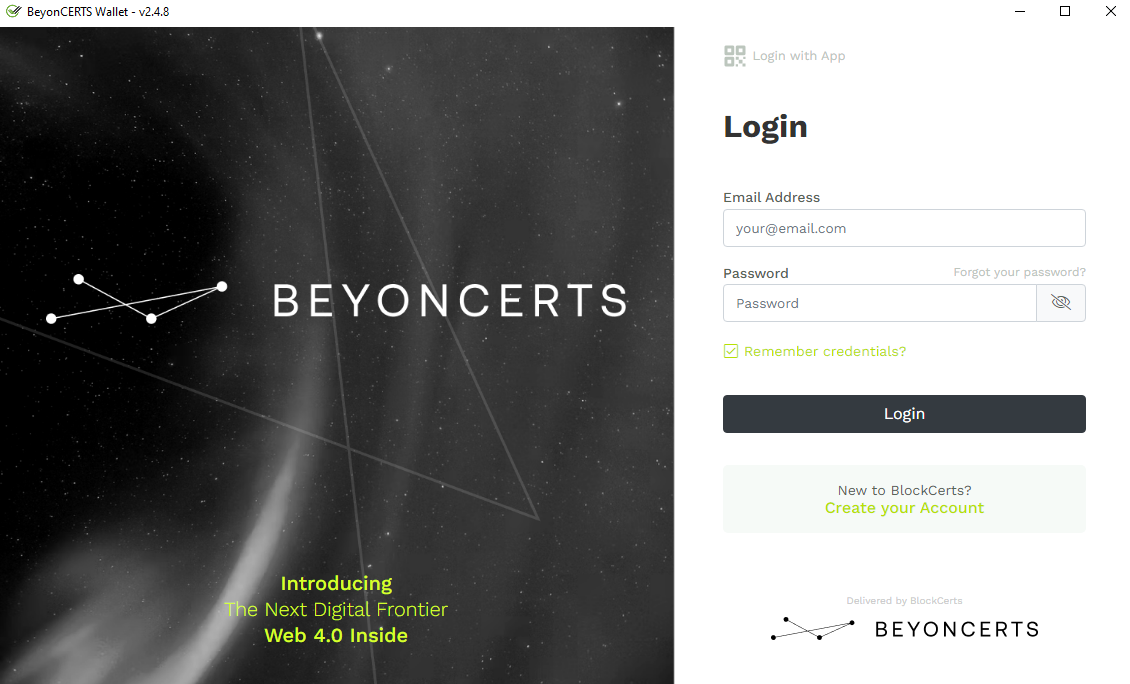Click the constellation graphic in the space artwork
Screen dimensions: 1130x684
(x=135, y=300)
